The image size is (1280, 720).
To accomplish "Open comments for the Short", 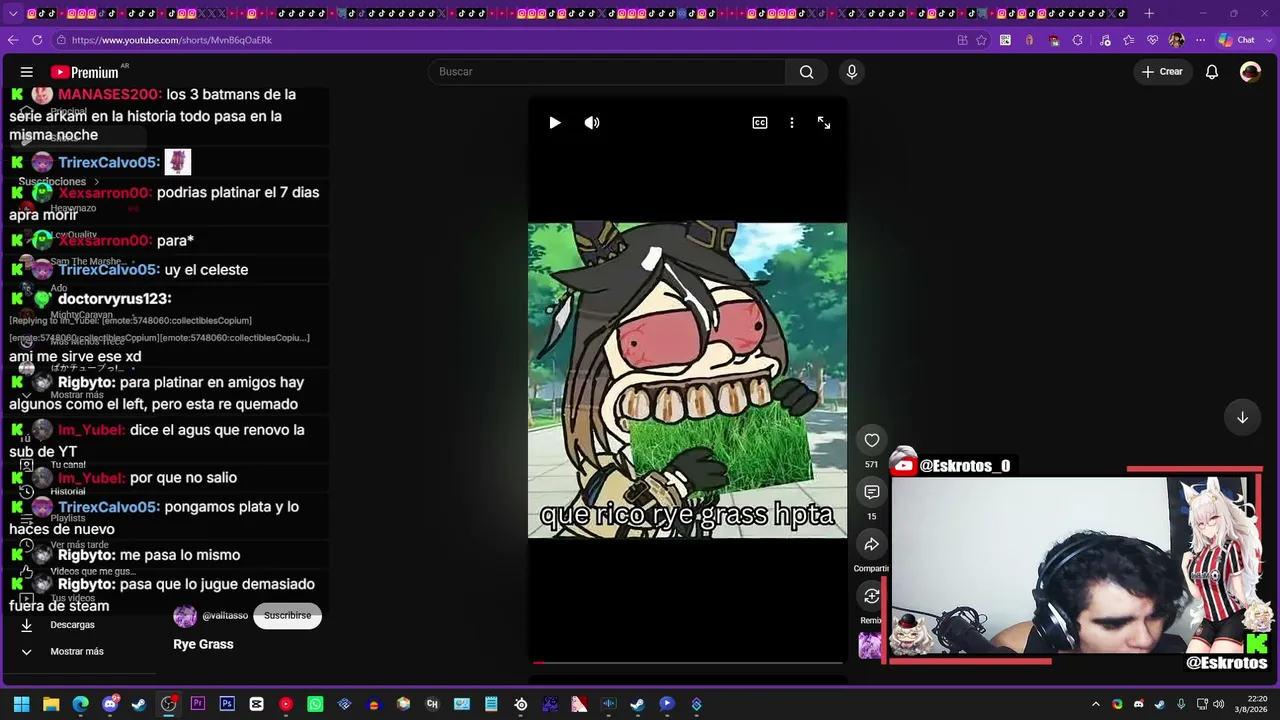I will click(x=872, y=492).
